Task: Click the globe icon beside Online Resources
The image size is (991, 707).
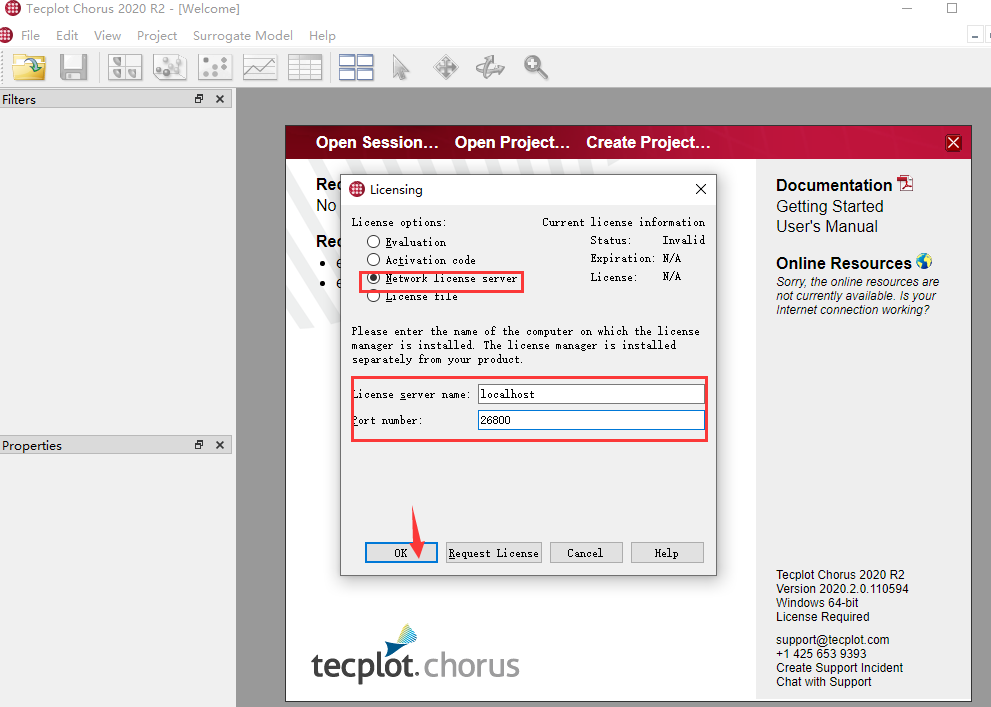Action: [924, 261]
